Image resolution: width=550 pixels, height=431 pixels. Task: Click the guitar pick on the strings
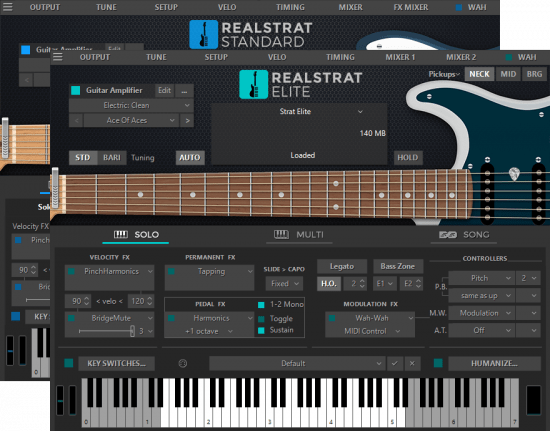tap(514, 174)
